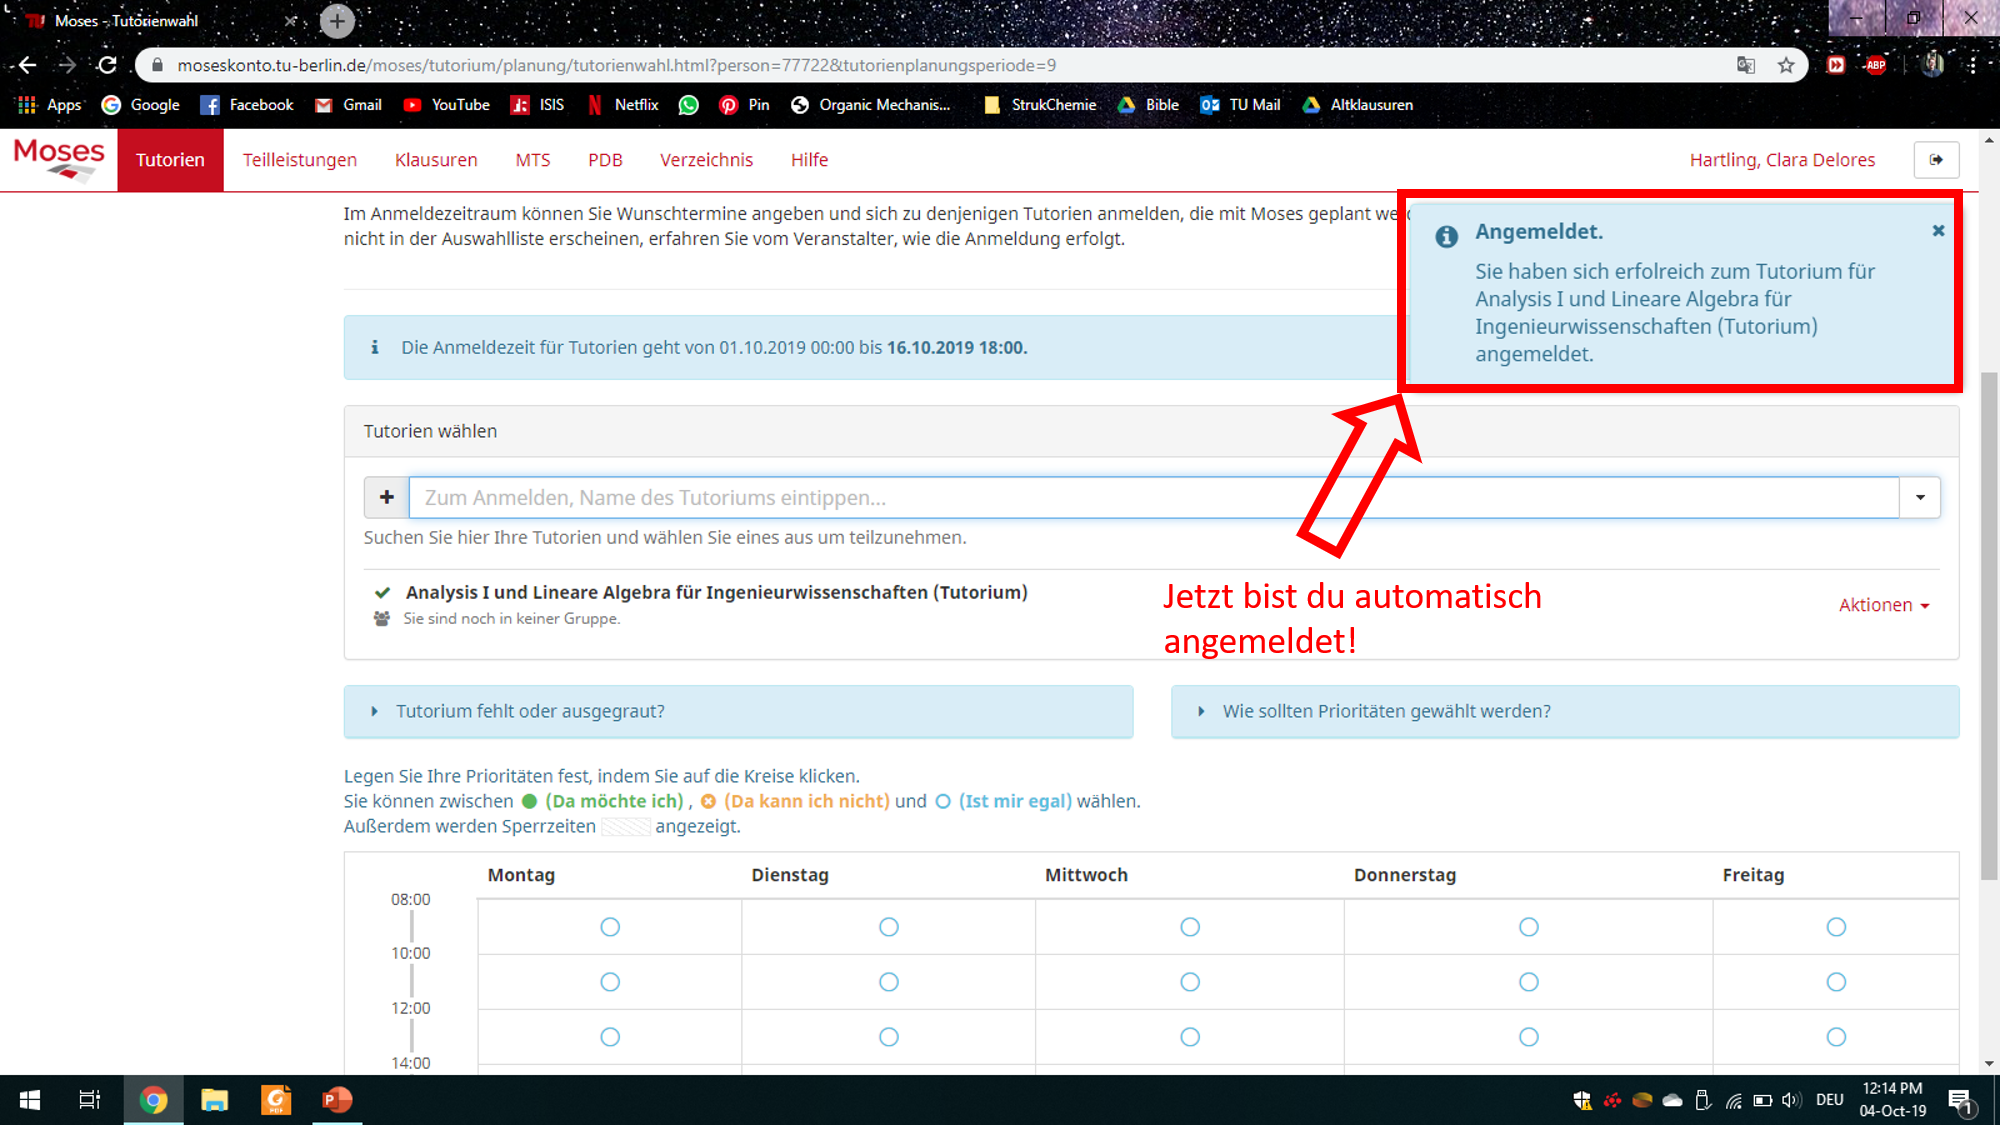Open the Facebook bookmark
Viewport: 2000px width, 1125px height.
point(247,105)
